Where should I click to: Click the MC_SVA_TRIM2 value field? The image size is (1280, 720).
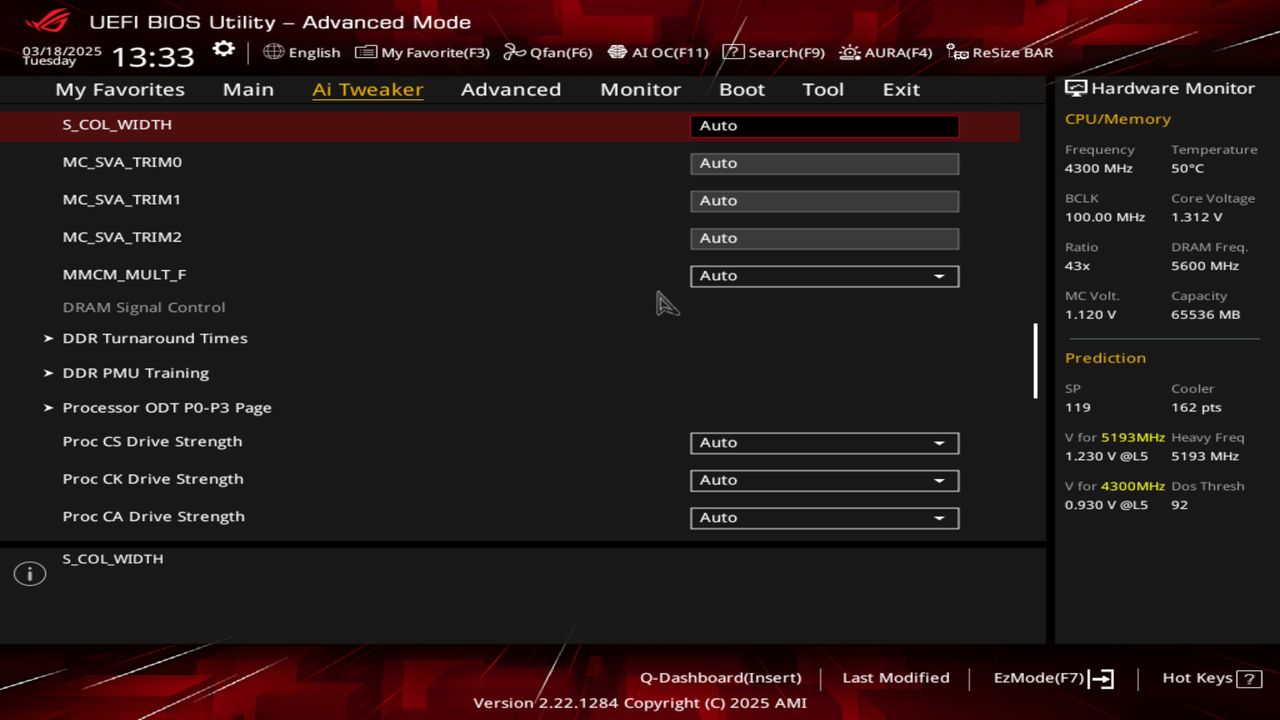pos(825,238)
